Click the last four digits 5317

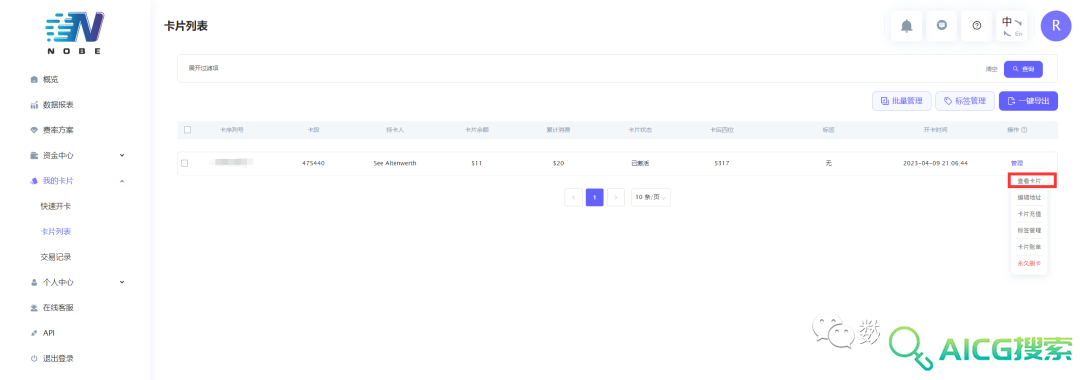722,163
